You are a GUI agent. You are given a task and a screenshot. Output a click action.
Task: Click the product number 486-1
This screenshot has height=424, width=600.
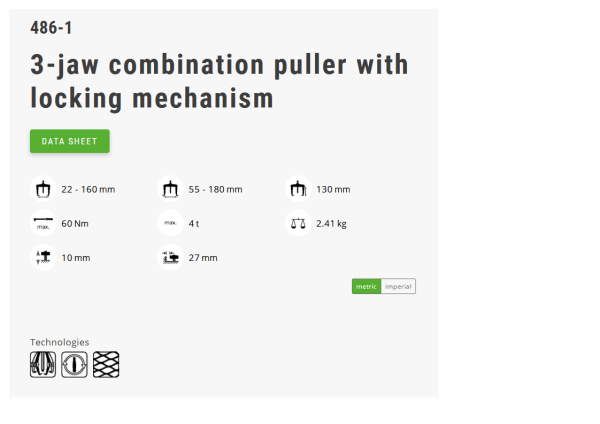coord(51,28)
